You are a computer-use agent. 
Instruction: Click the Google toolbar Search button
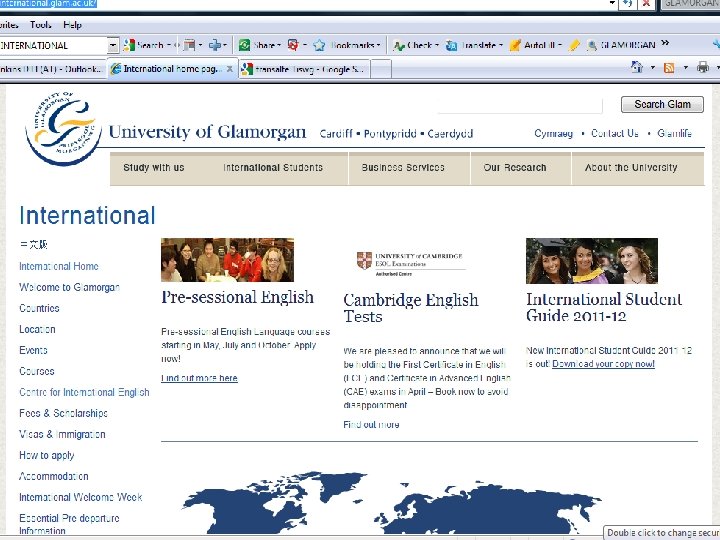pyautogui.click(x=144, y=45)
